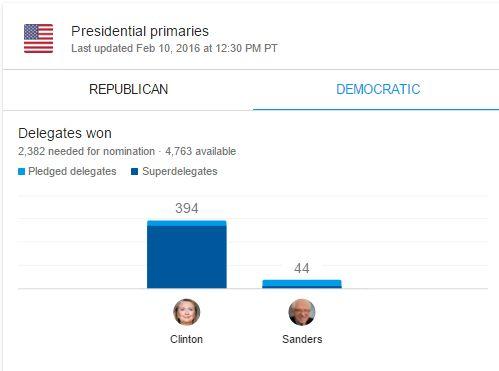Click the Last updated timestamp text
499x371 pixels.
pyautogui.click(x=174, y=48)
